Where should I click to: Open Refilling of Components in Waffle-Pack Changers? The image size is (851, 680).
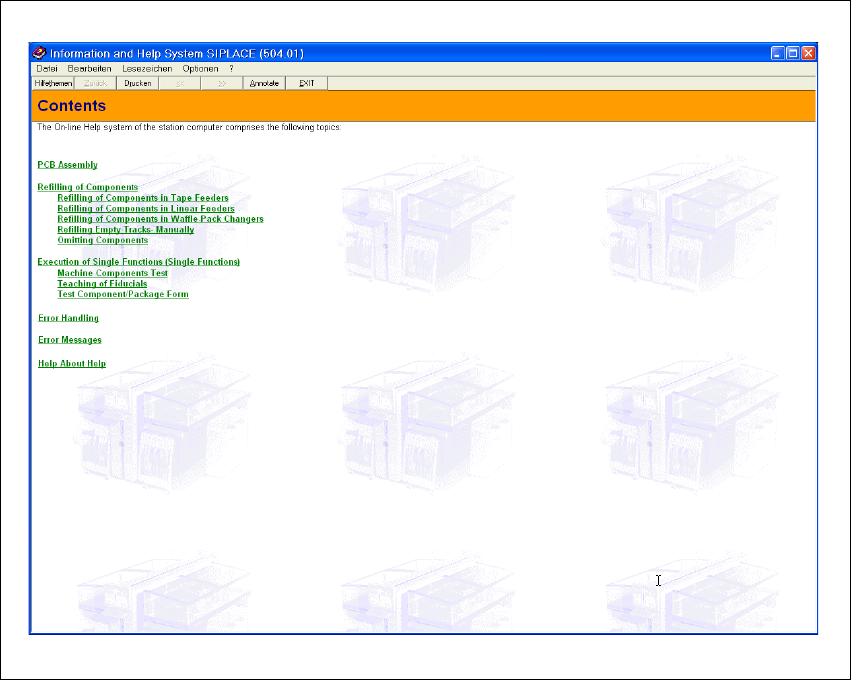[160, 219]
